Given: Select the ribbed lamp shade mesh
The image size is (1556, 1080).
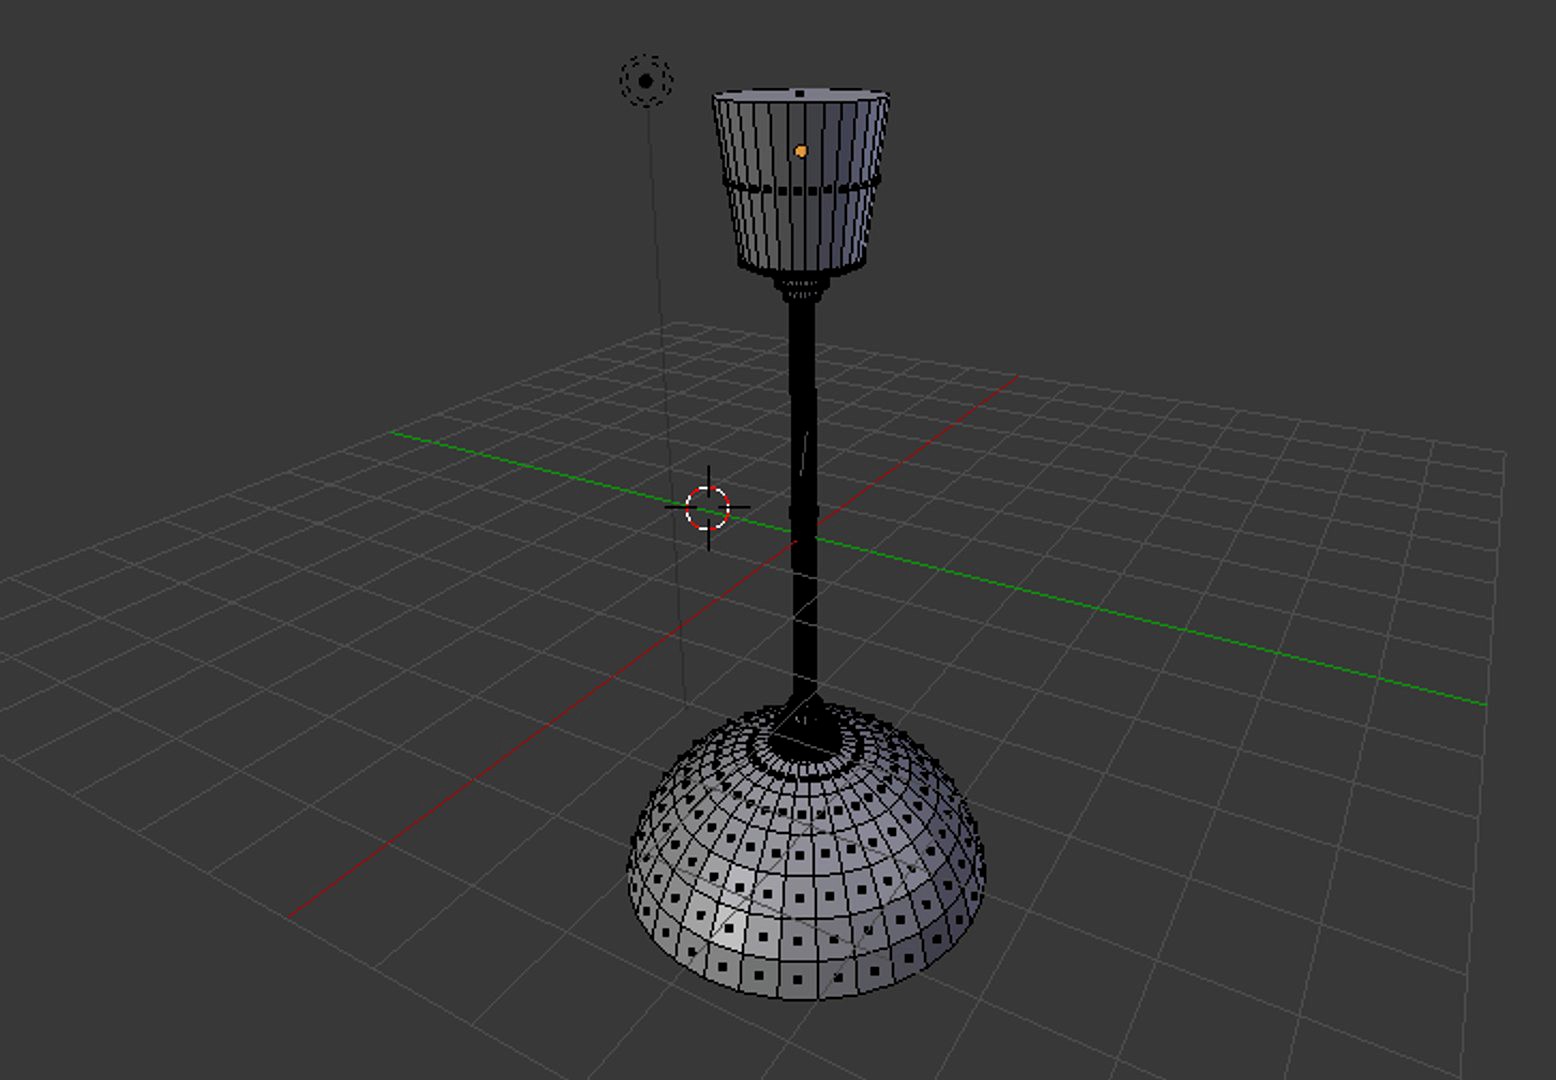Looking at the screenshot, I should tap(800, 181).
